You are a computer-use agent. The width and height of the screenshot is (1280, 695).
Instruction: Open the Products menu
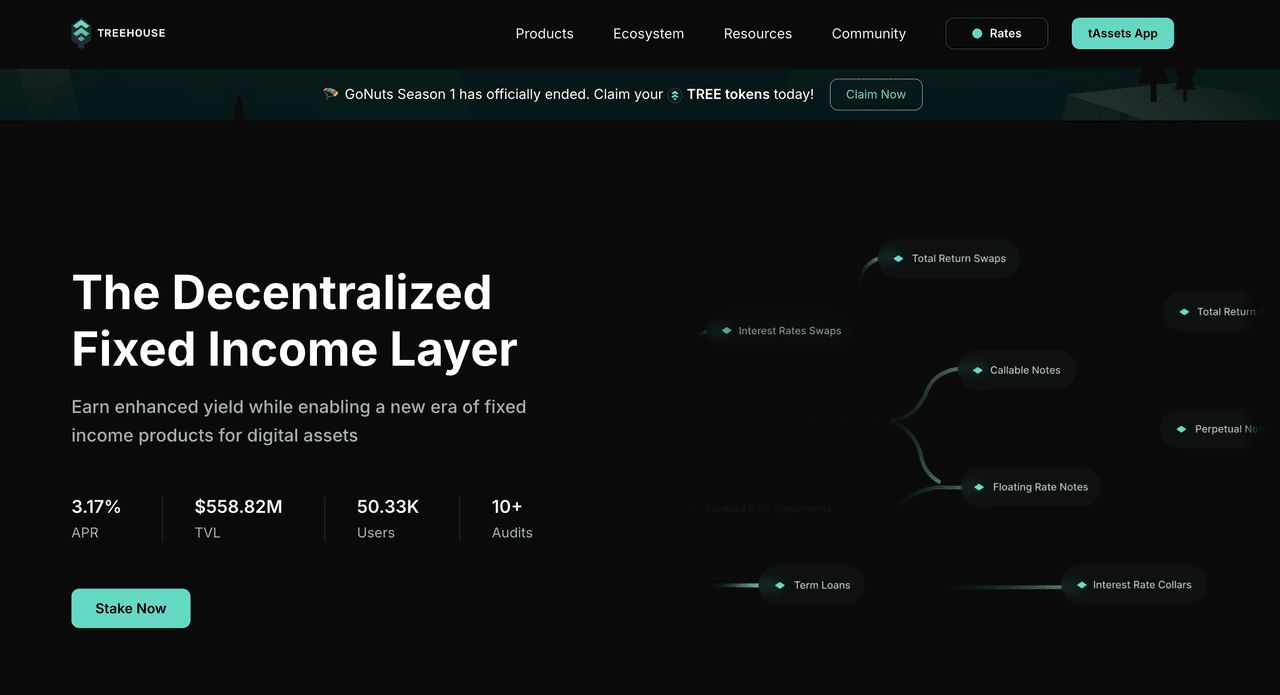(544, 33)
